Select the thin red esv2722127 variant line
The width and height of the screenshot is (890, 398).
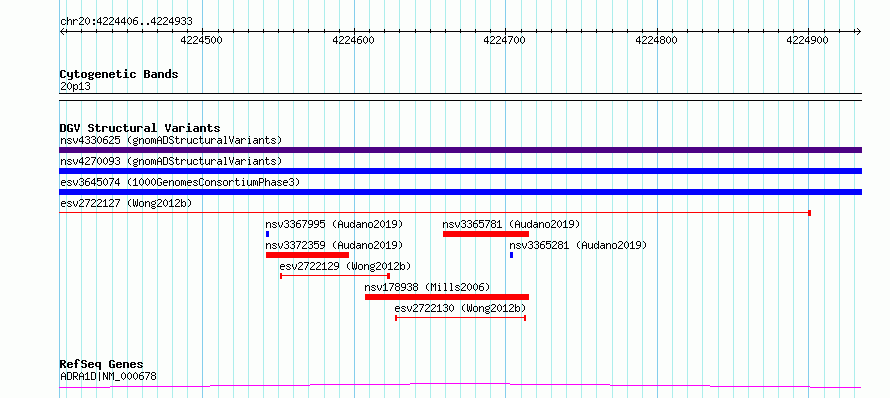(x=435, y=213)
